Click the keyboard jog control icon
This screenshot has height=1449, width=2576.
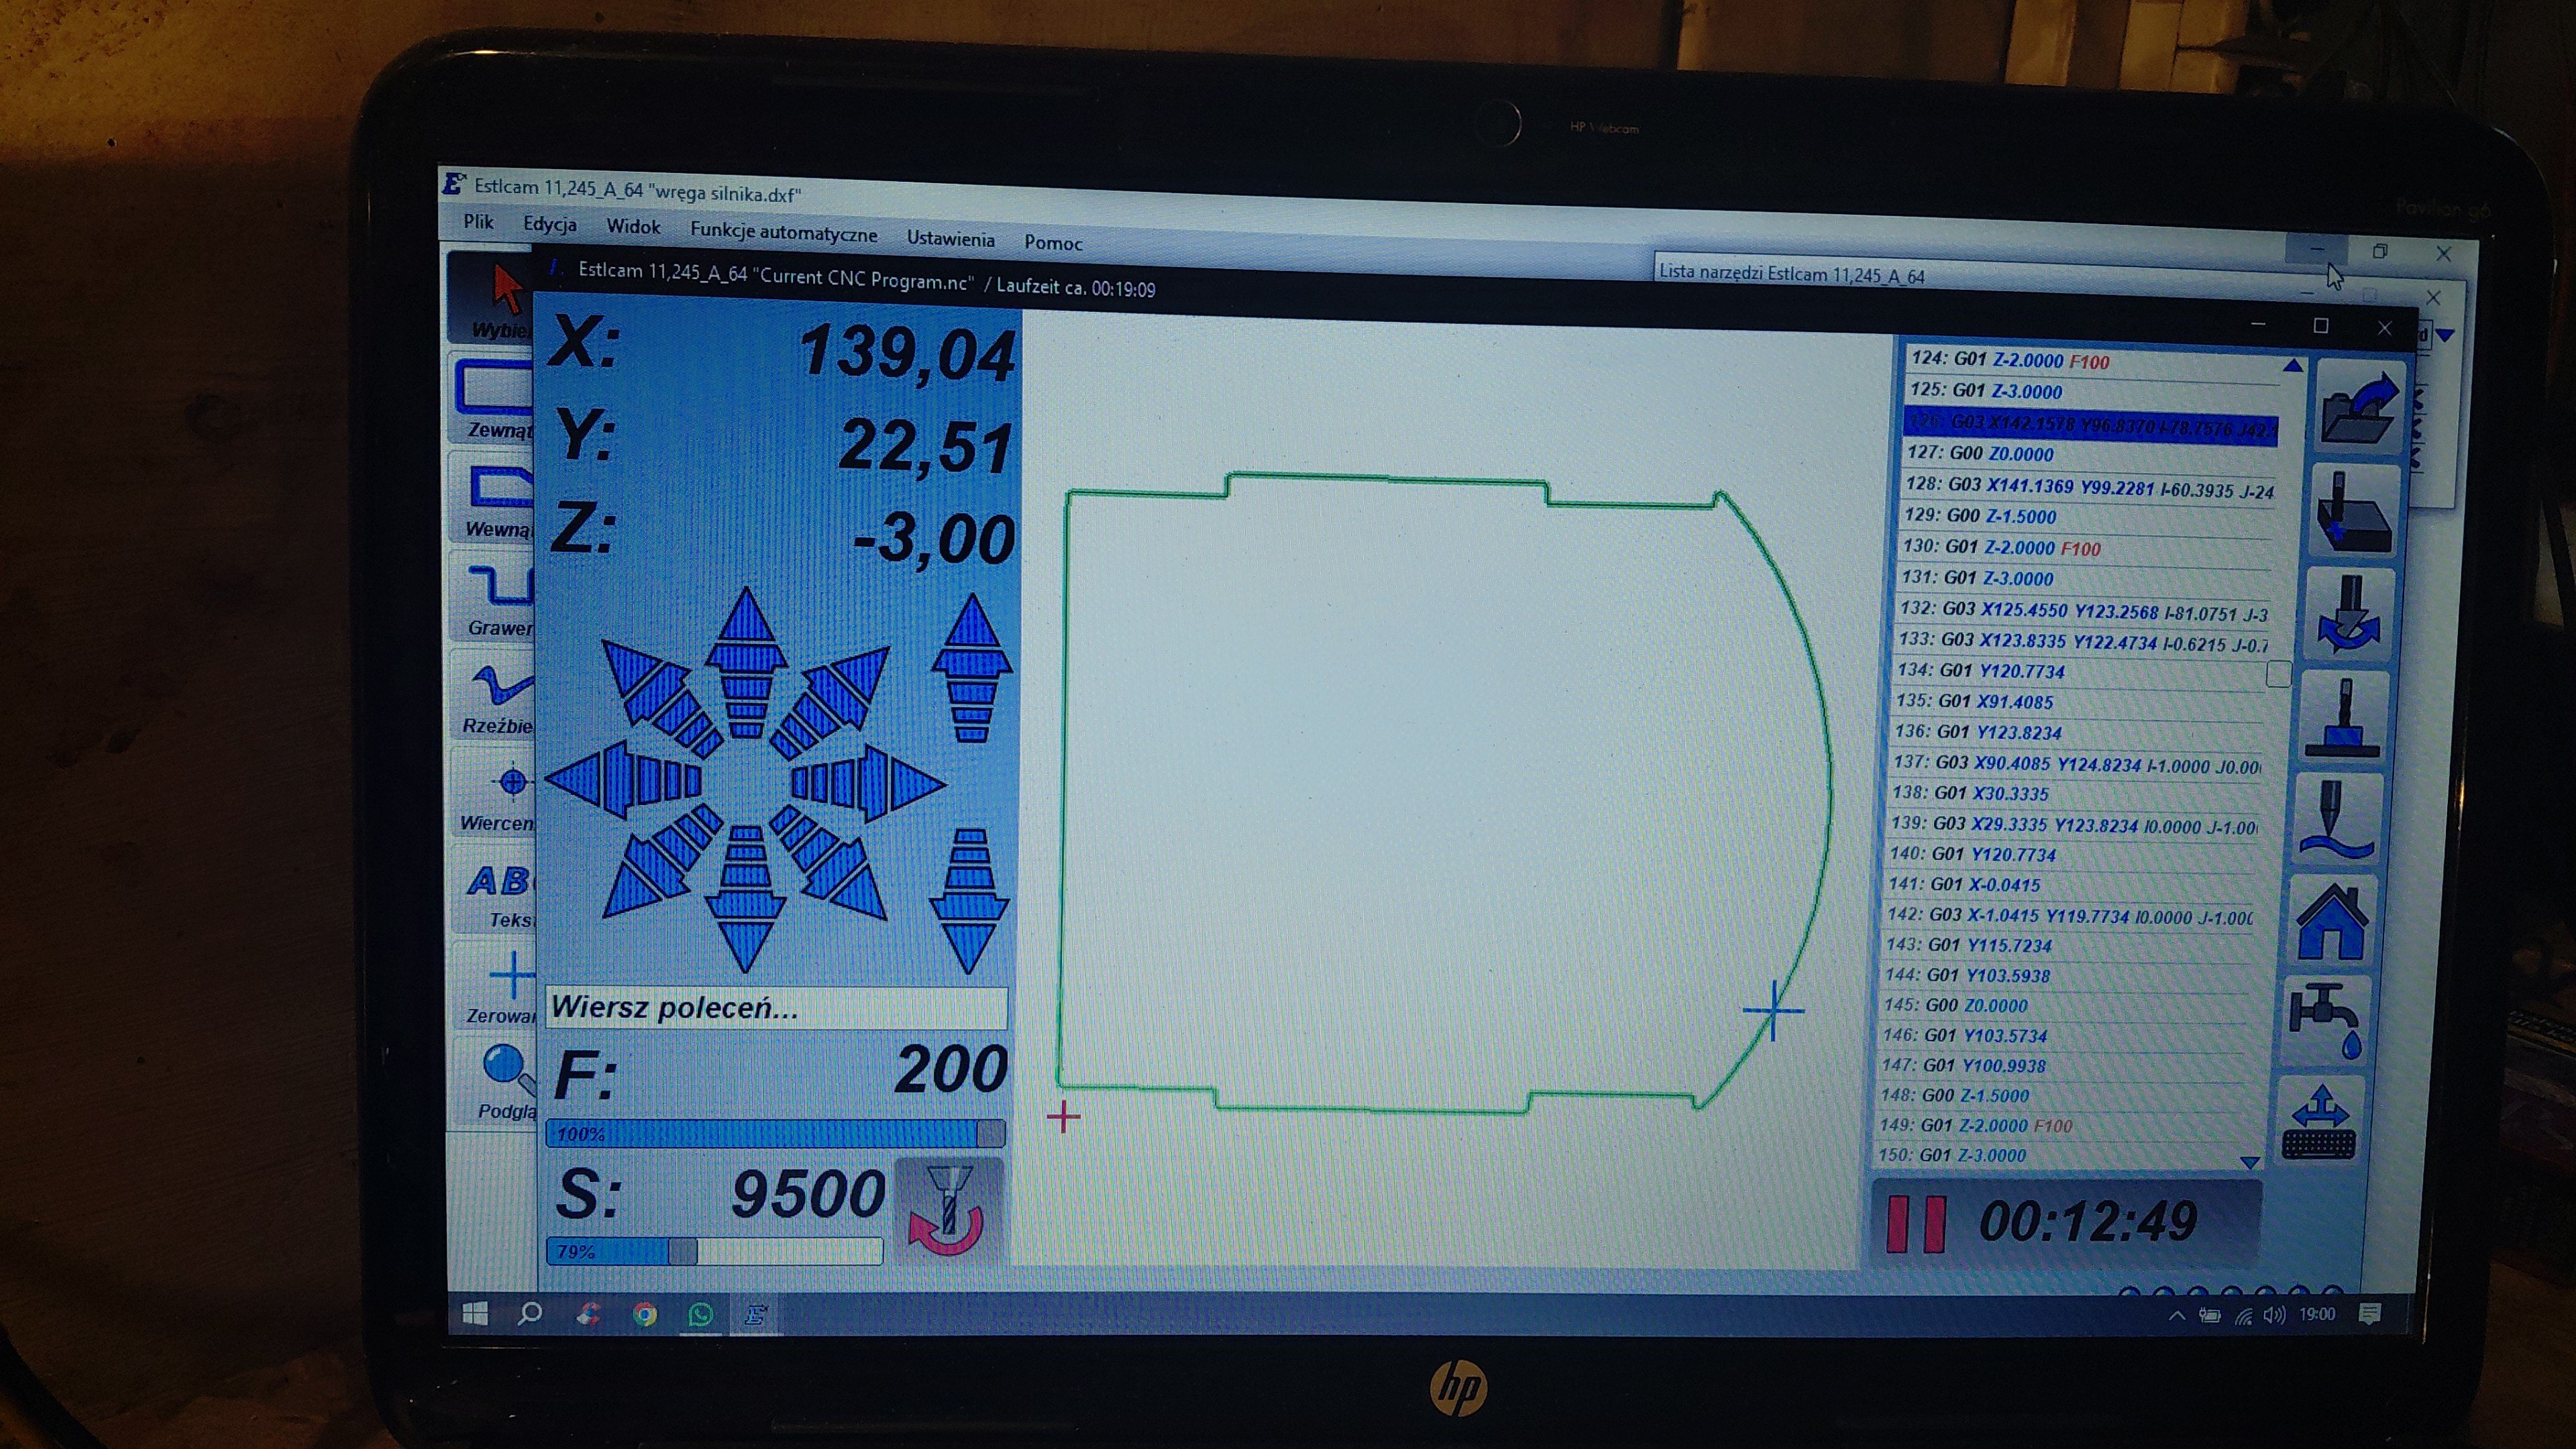(2320, 1123)
